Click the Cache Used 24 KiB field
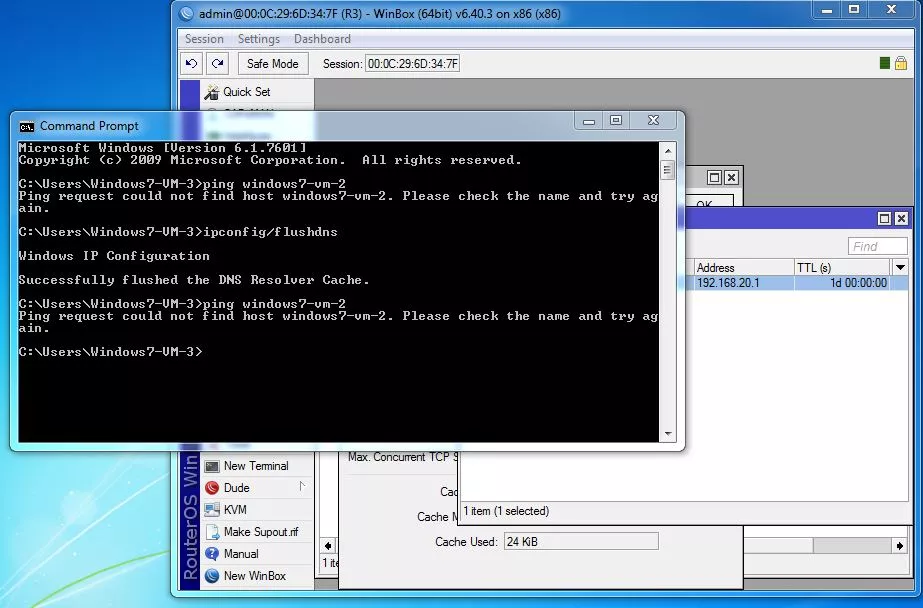The height and width of the screenshot is (608, 923). 581,541
